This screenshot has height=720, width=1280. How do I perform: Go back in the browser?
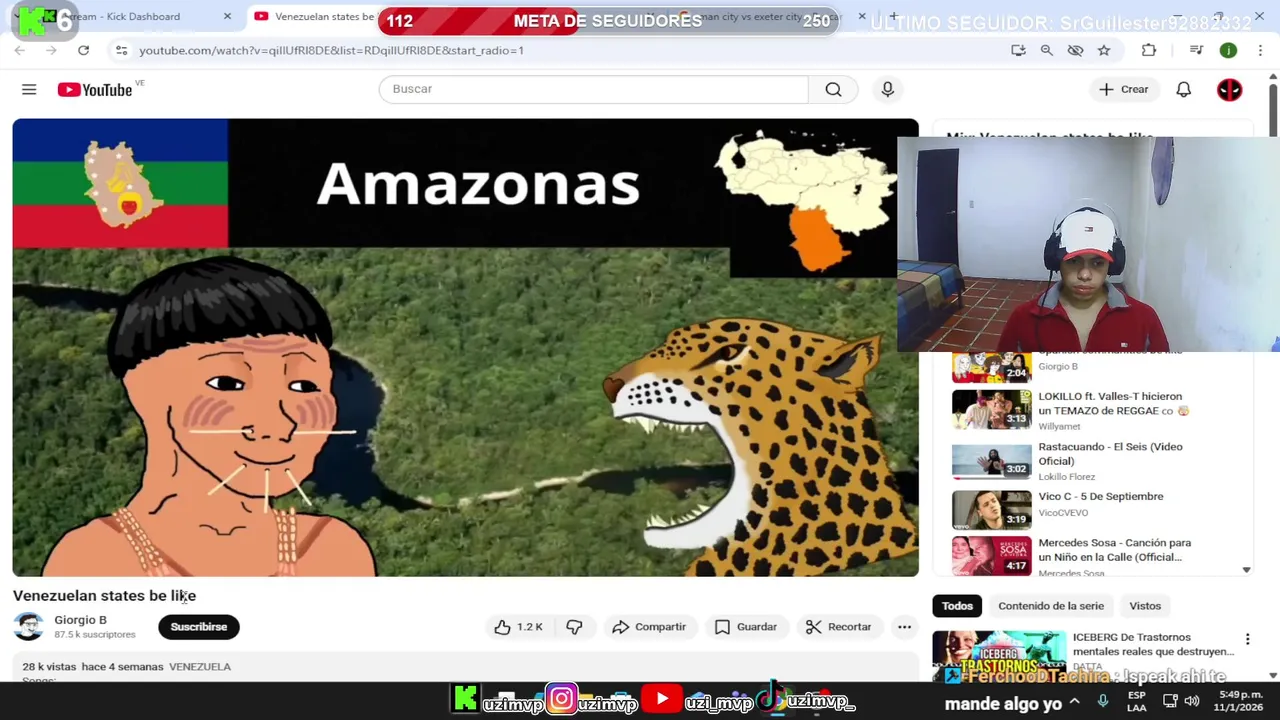[19, 50]
